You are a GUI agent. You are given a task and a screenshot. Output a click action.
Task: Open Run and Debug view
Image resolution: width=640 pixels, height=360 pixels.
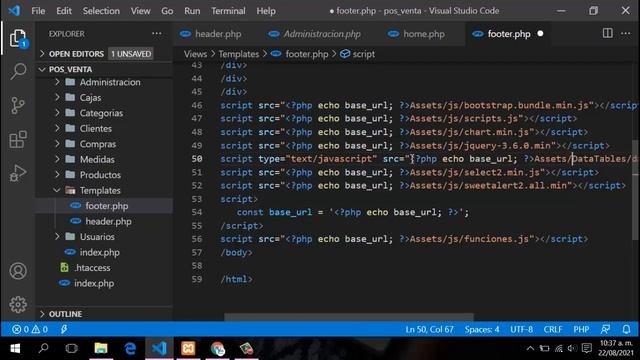[18, 173]
